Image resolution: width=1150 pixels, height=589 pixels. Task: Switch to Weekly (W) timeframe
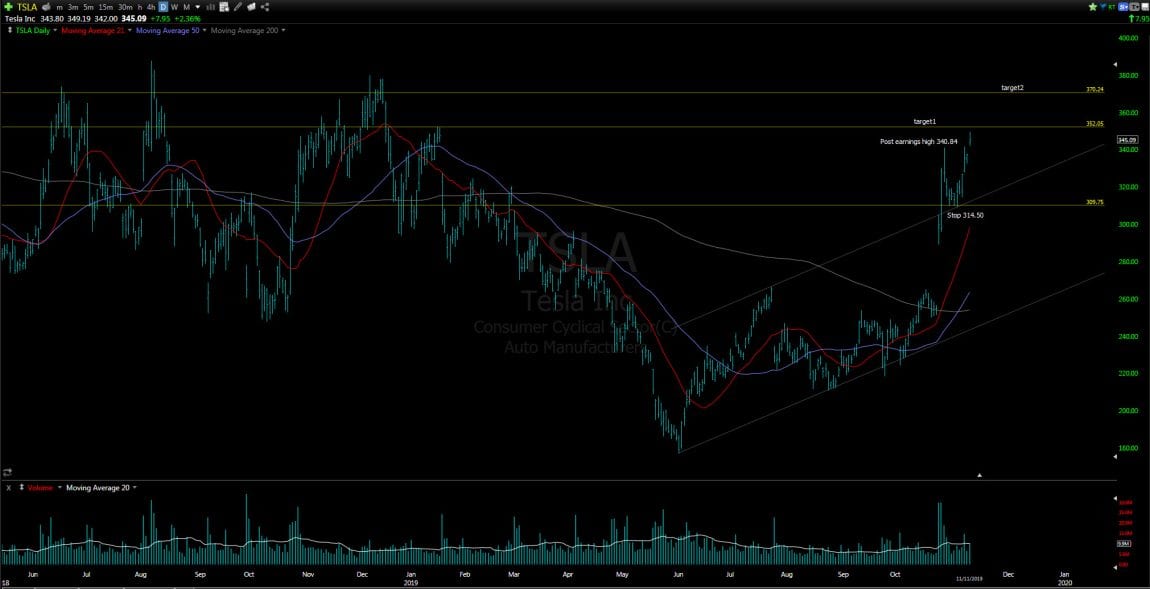coord(175,7)
